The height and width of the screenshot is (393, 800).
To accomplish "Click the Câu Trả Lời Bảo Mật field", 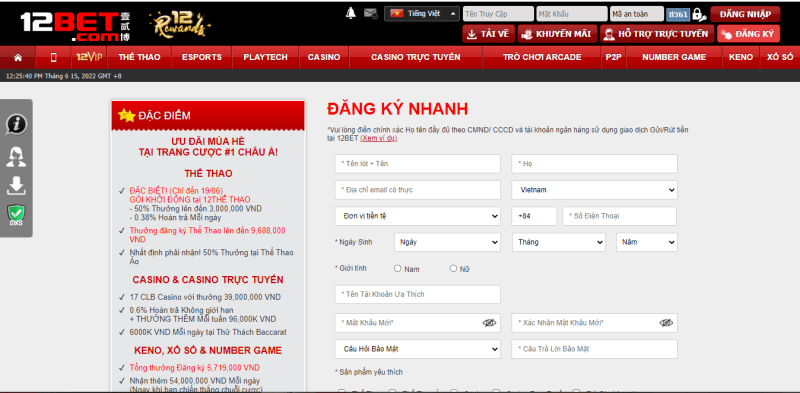I will pos(594,349).
